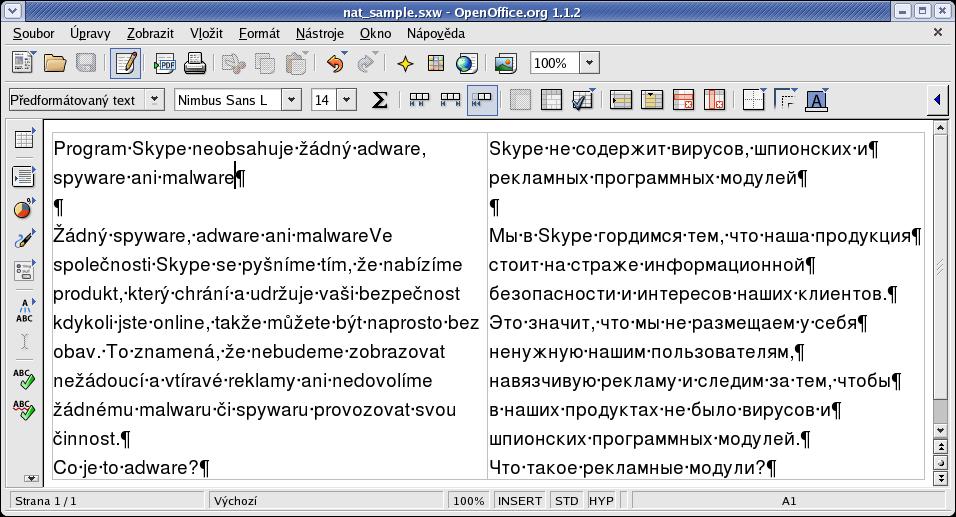Select fixed proportional table mode icon
956x517 pixels.
tap(451, 100)
